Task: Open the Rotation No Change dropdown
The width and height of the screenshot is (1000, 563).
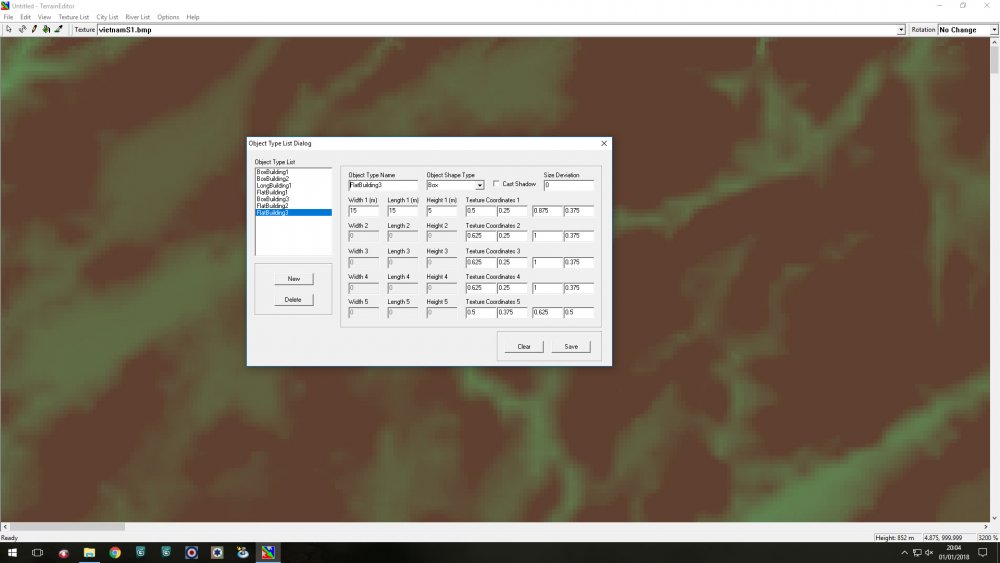Action: click(994, 30)
